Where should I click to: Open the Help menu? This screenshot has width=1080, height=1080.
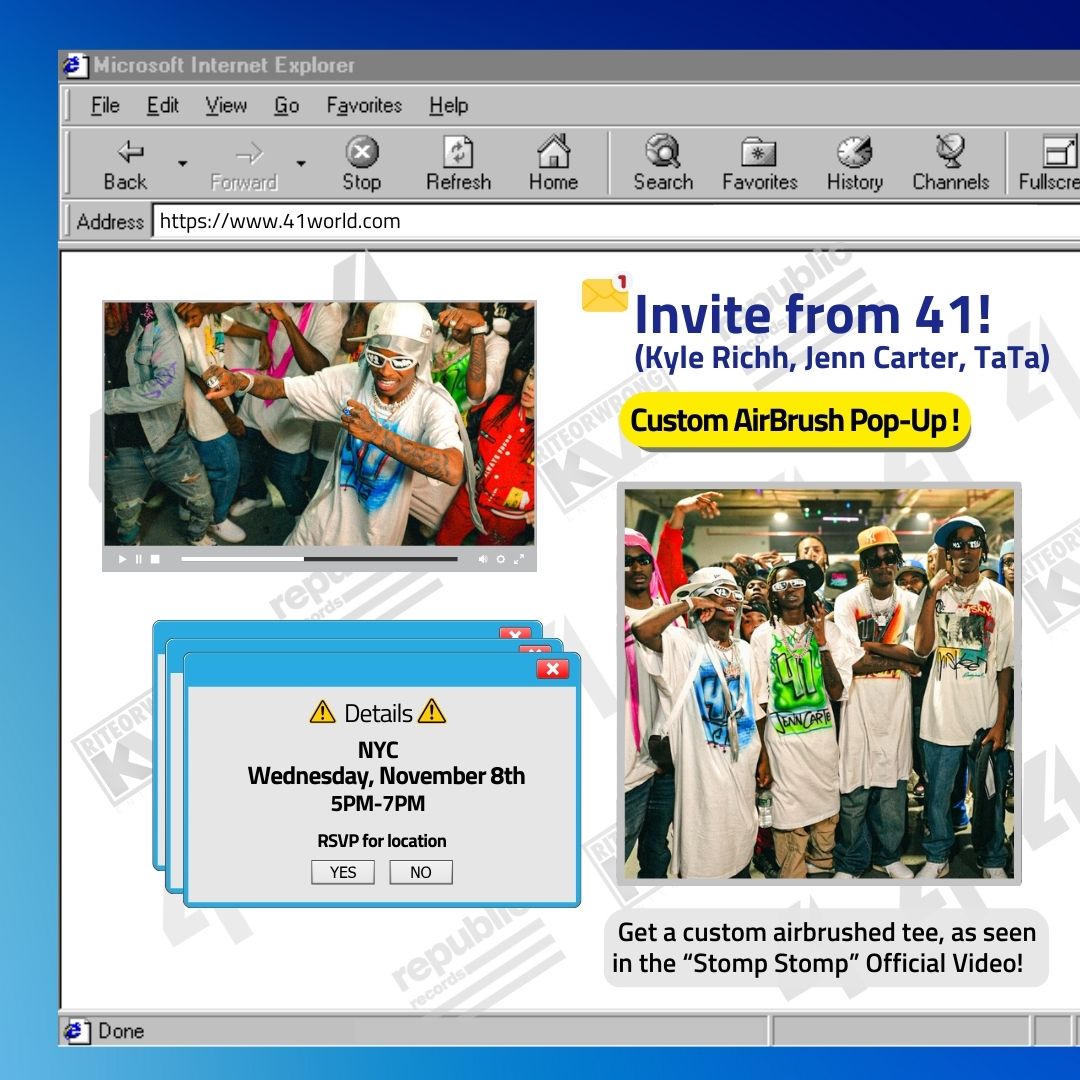[x=448, y=105]
